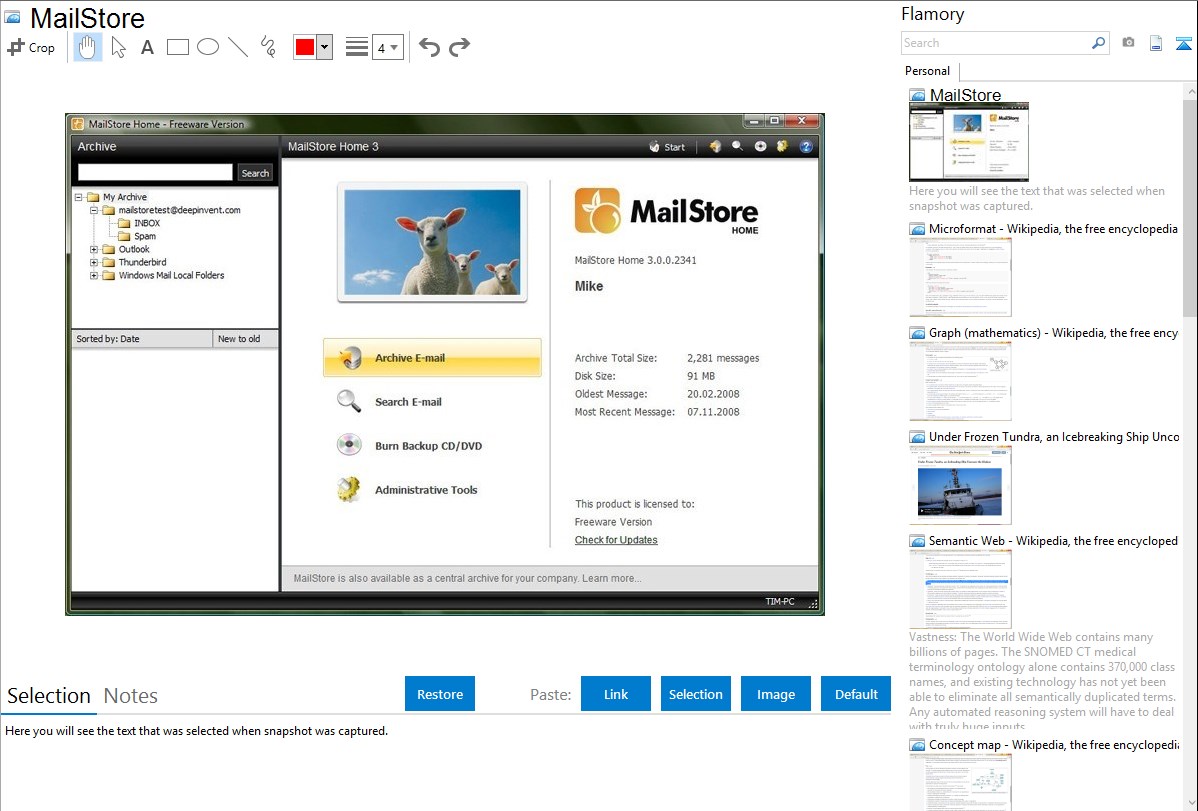Switch to the Selection tab
This screenshot has width=1198, height=811.
pos(49,696)
